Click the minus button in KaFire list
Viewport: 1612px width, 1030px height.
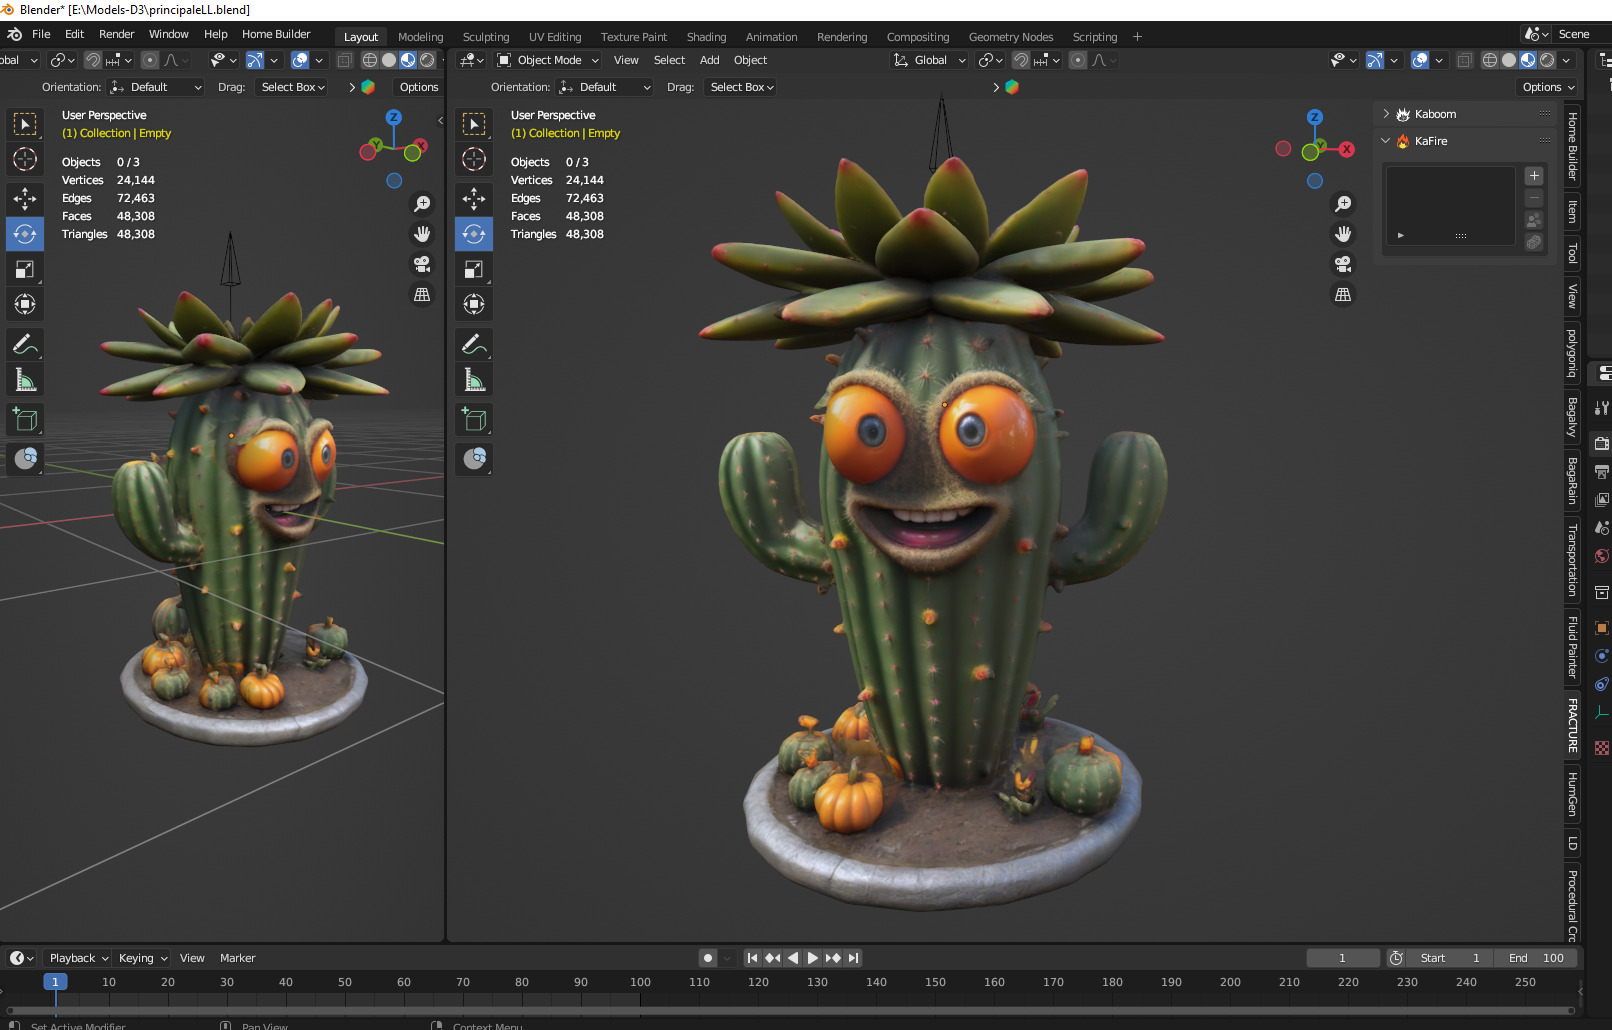pyautogui.click(x=1534, y=198)
